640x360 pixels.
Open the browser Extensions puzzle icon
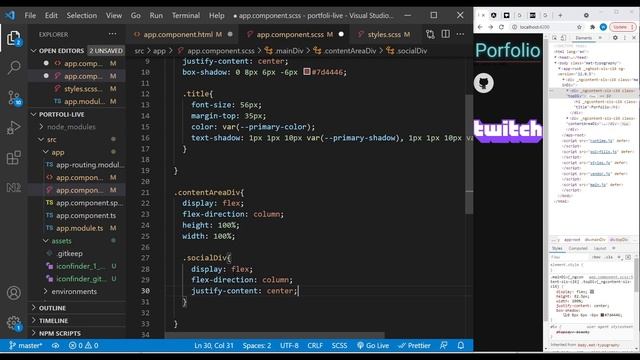click(592, 27)
